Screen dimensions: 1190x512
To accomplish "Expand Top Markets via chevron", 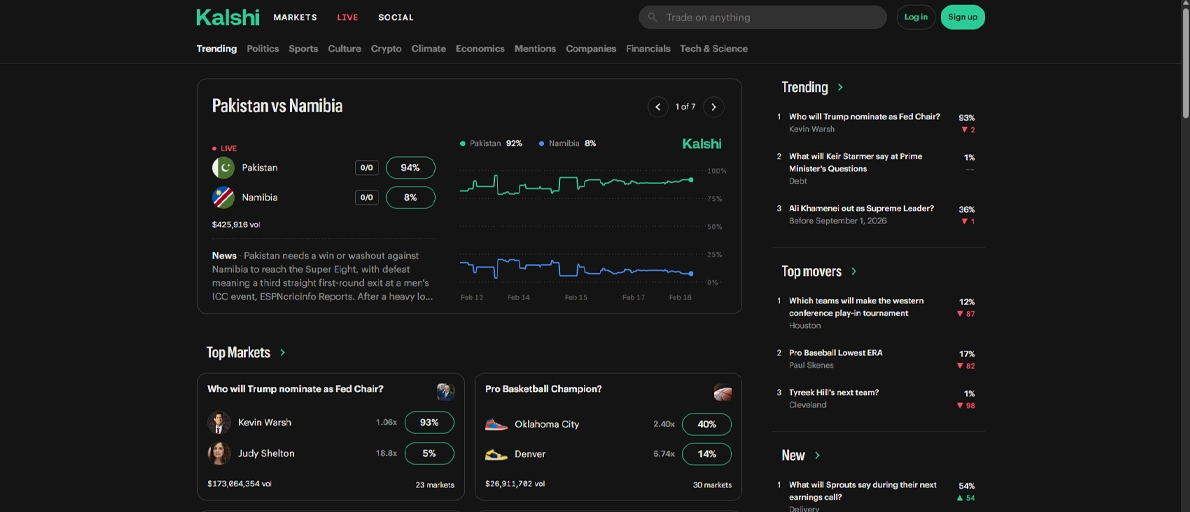I will coord(282,353).
